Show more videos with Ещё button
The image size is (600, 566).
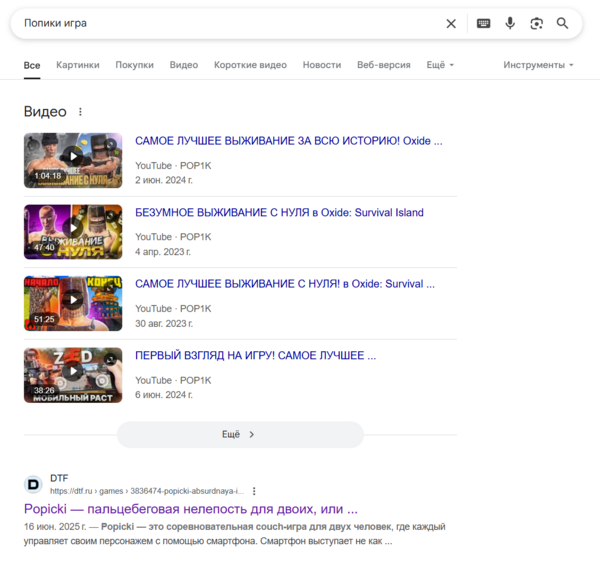(x=240, y=435)
